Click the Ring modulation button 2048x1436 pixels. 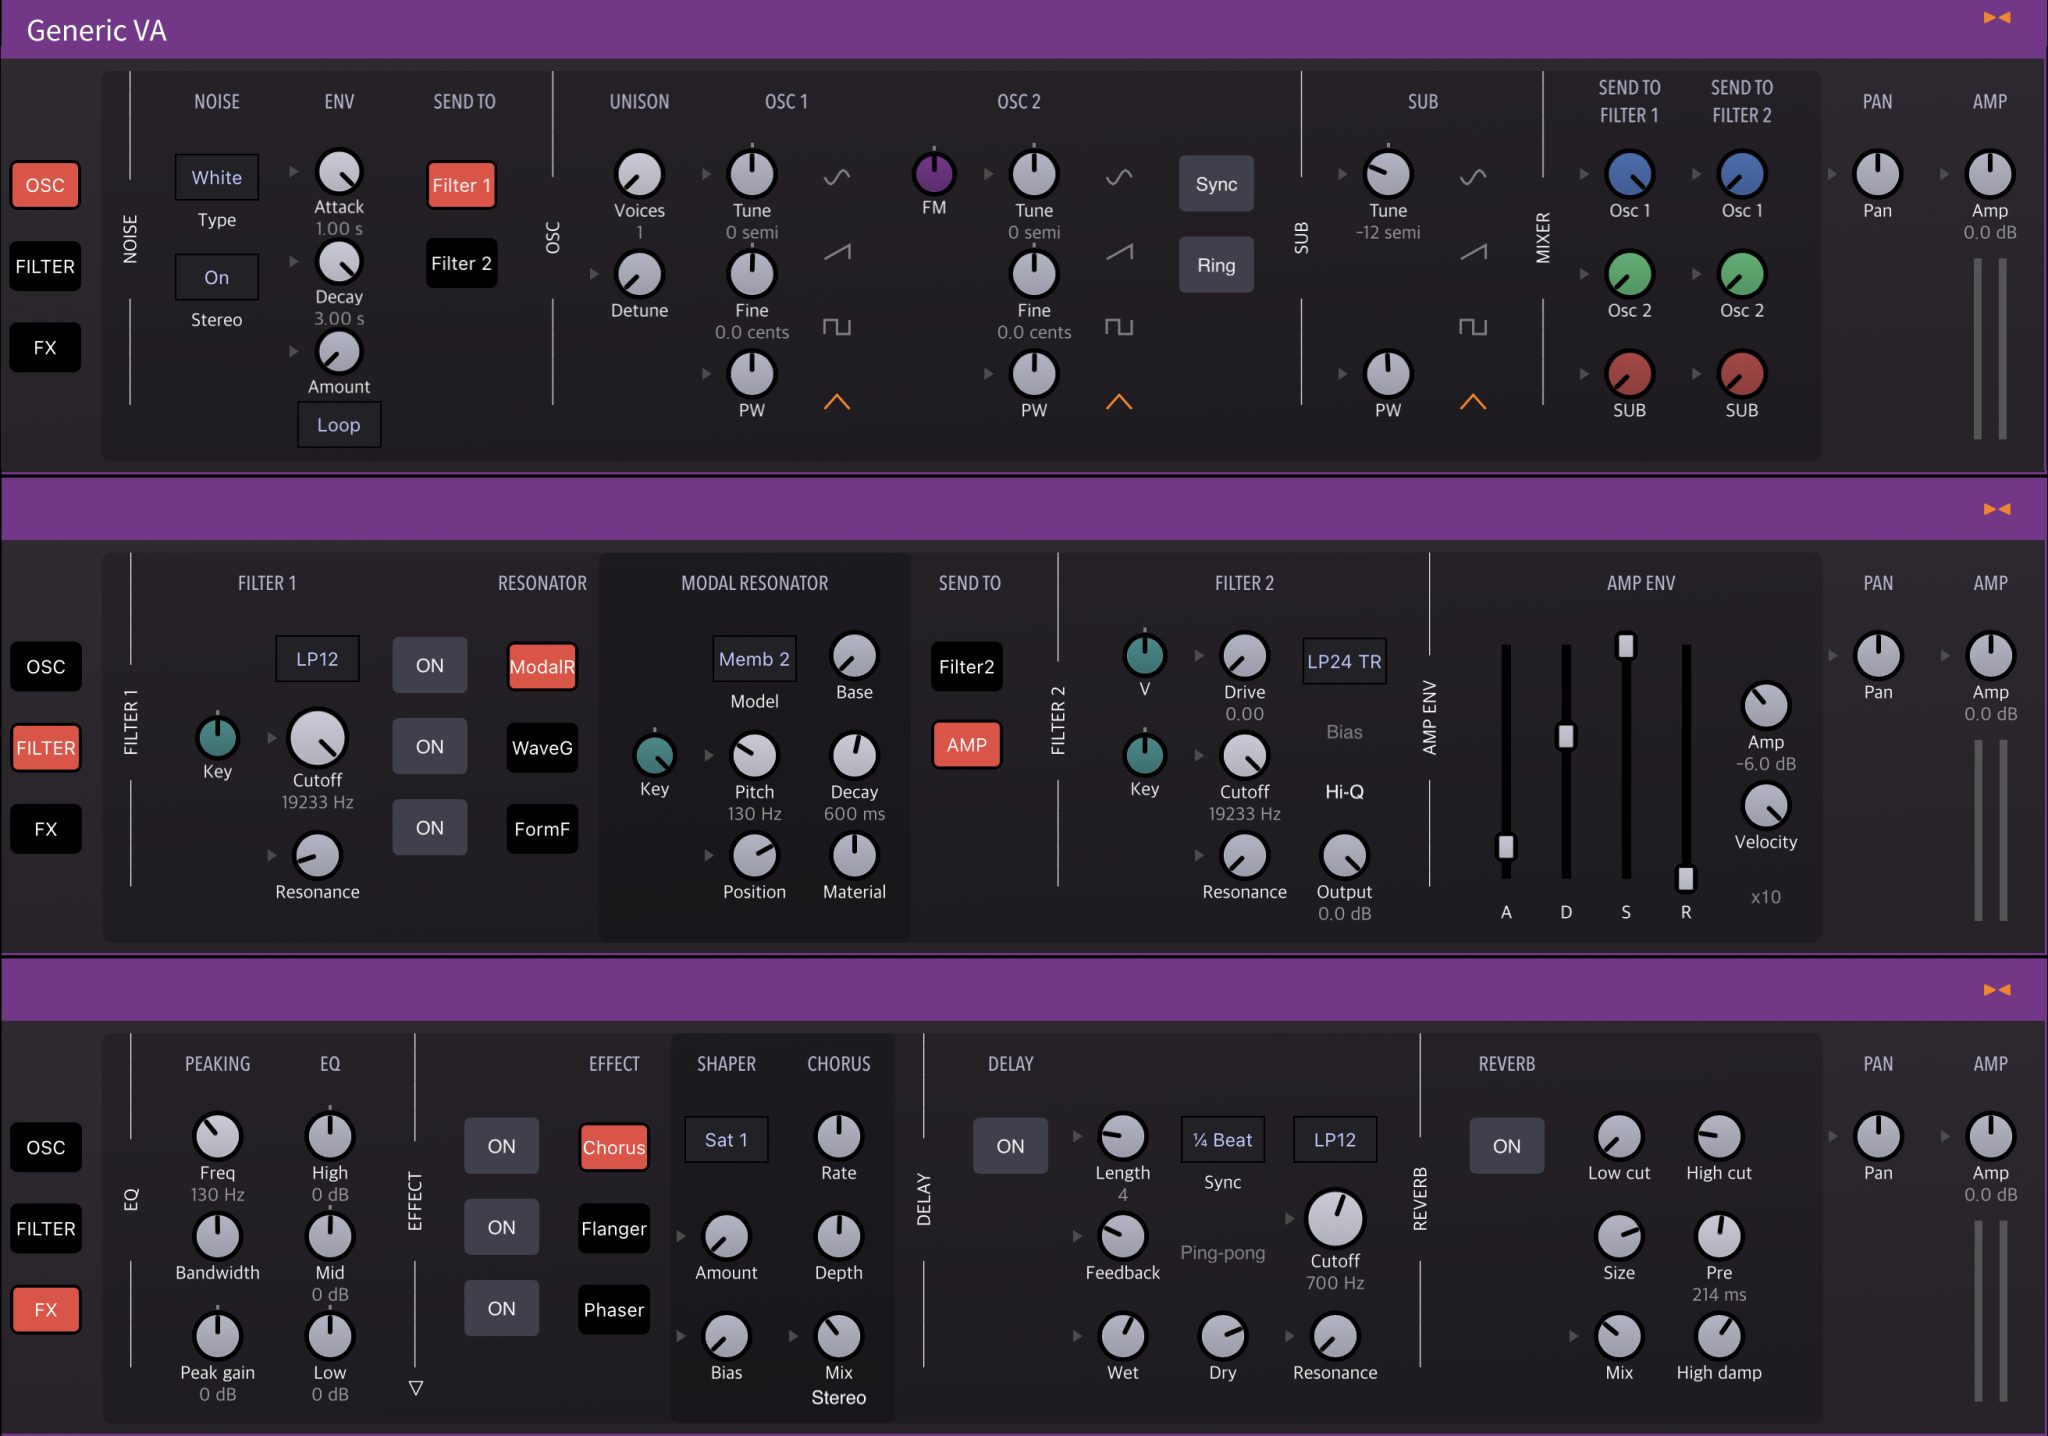point(1217,265)
